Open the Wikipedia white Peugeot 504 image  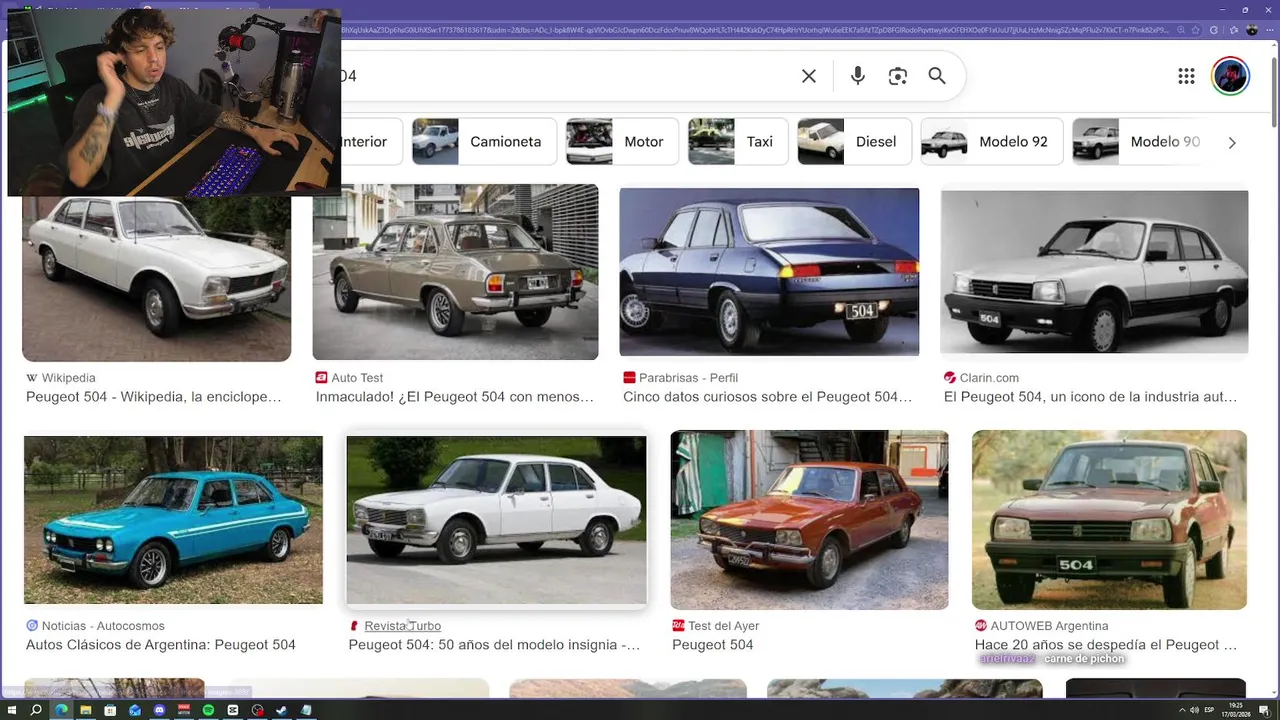157,278
